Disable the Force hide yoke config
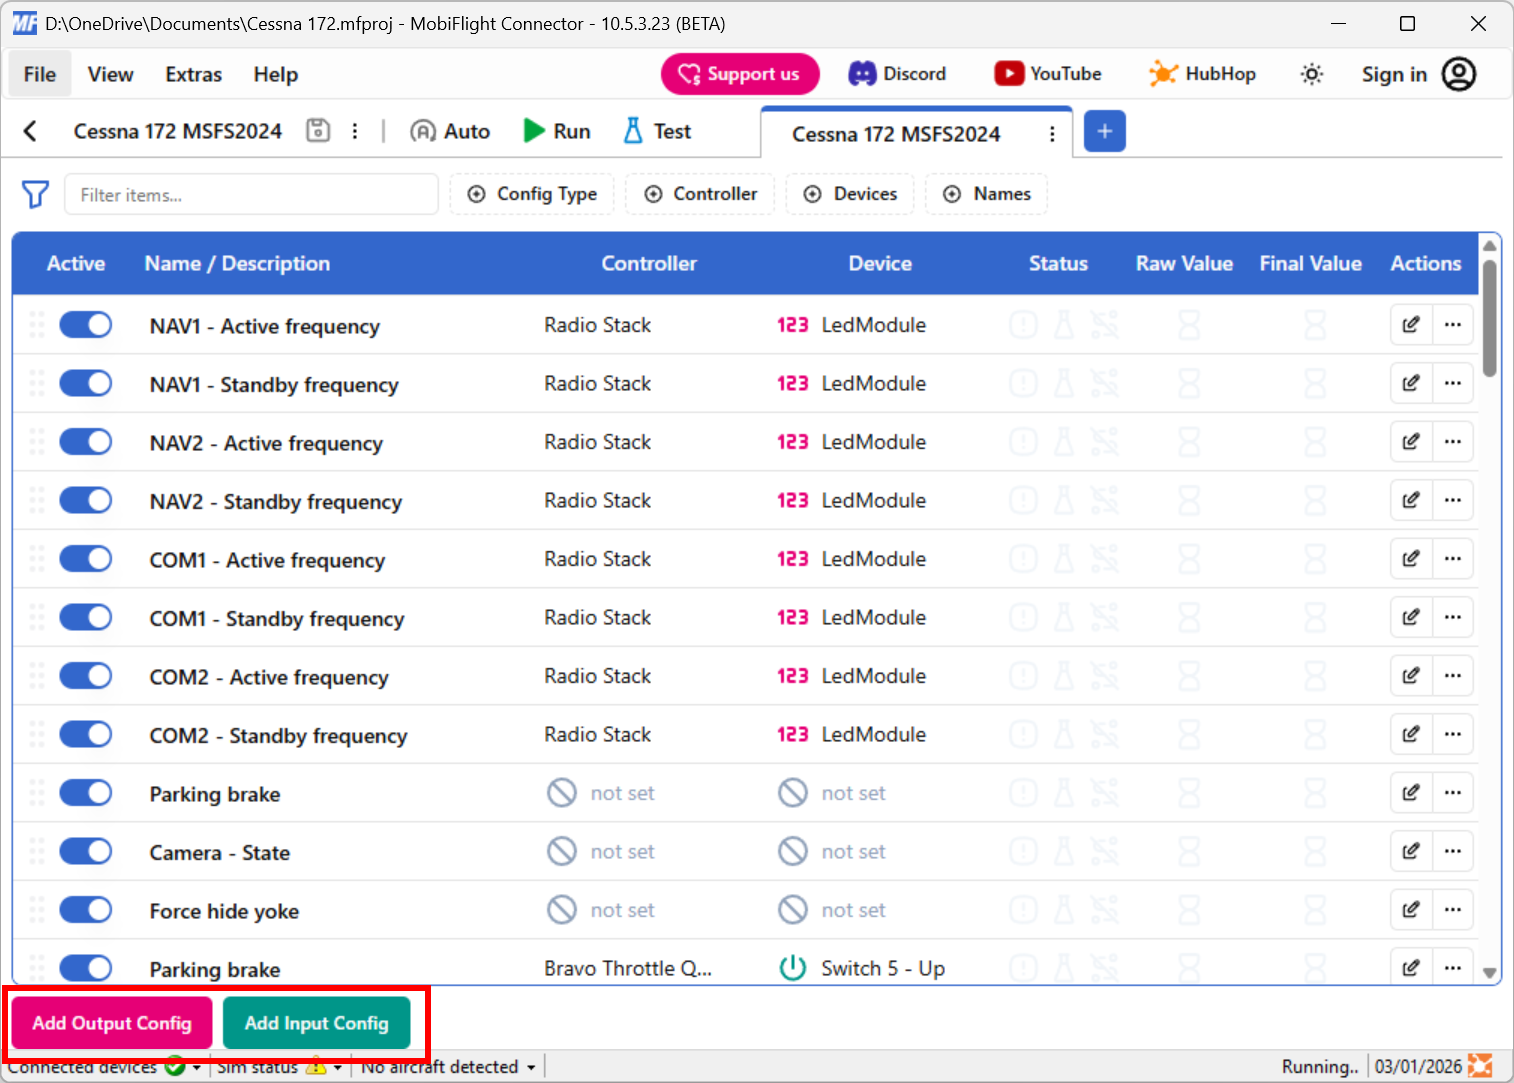The height and width of the screenshot is (1083, 1514). click(85, 909)
